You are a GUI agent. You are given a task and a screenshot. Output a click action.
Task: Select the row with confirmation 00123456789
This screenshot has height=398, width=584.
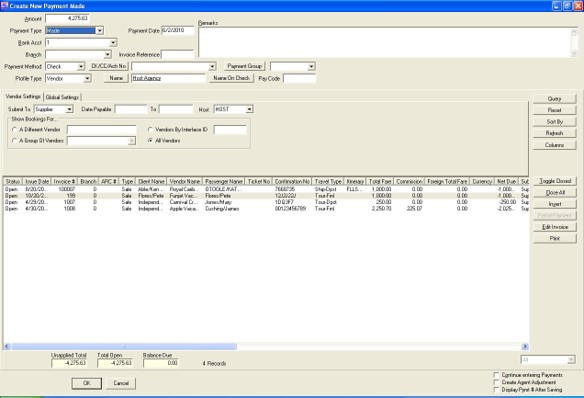click(x=266, y=209)
